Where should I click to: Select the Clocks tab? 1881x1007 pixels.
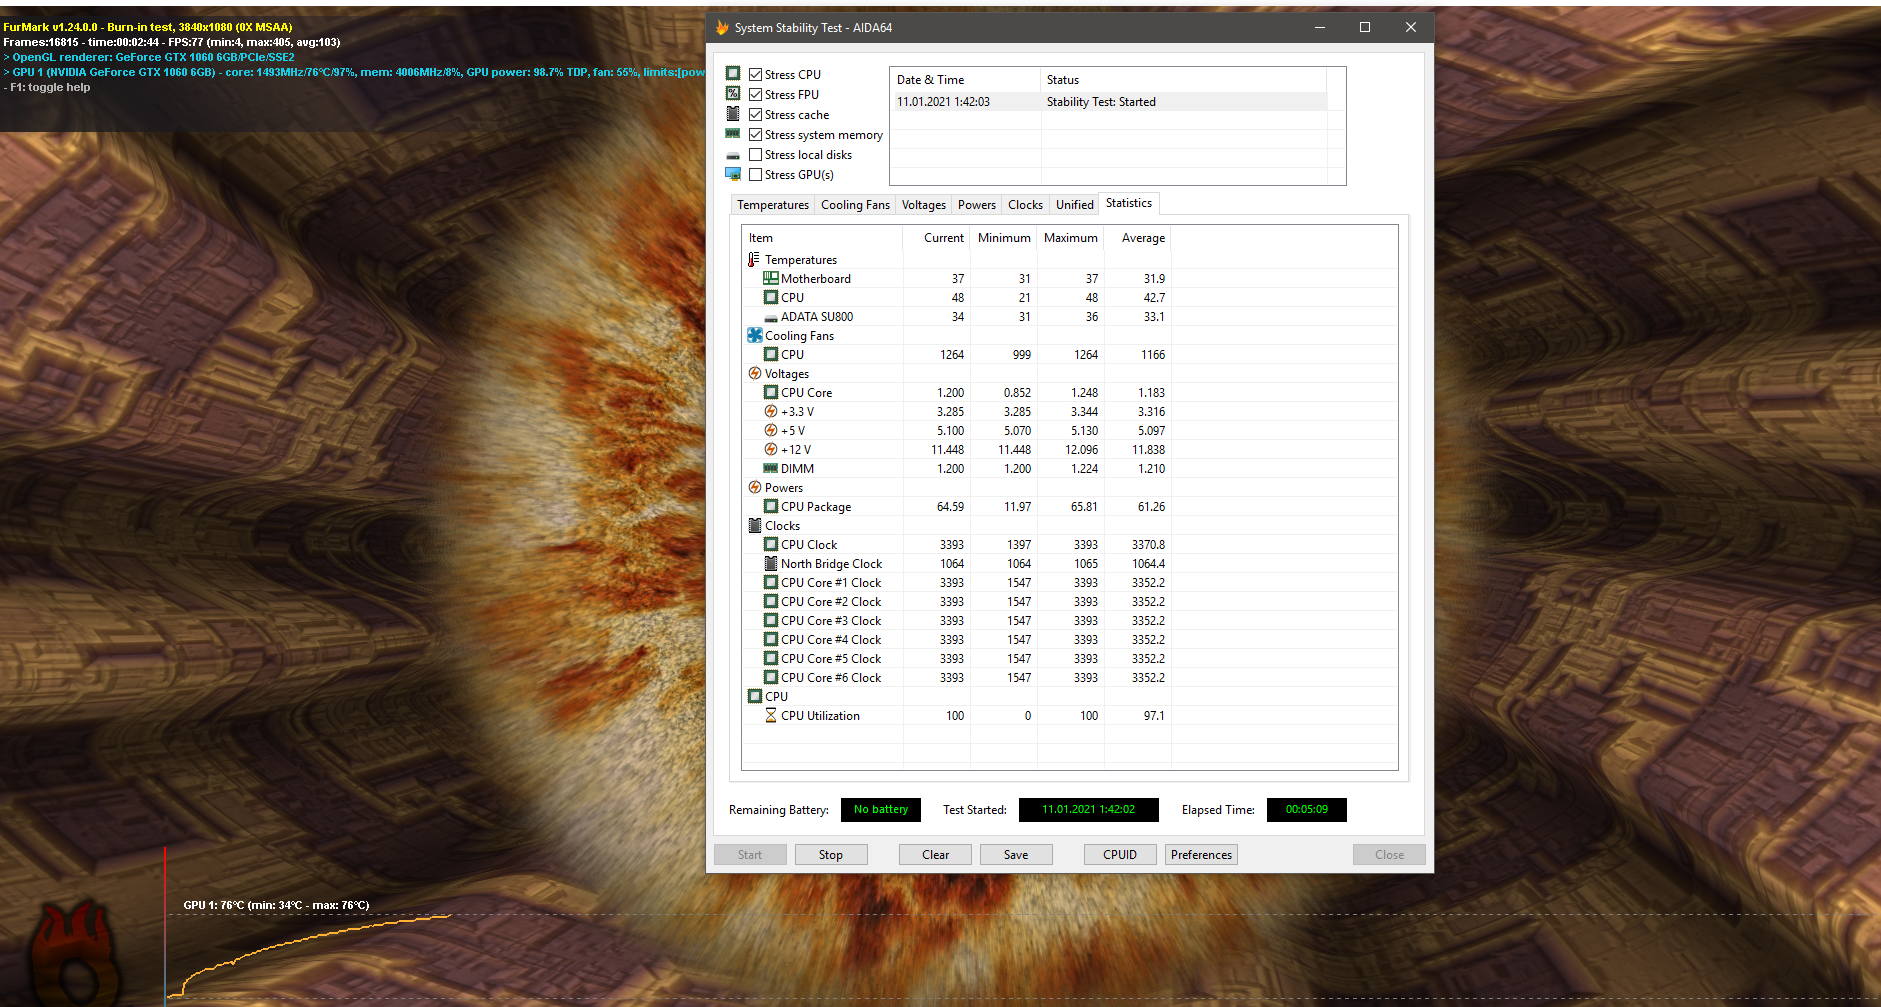[1026, 205]
